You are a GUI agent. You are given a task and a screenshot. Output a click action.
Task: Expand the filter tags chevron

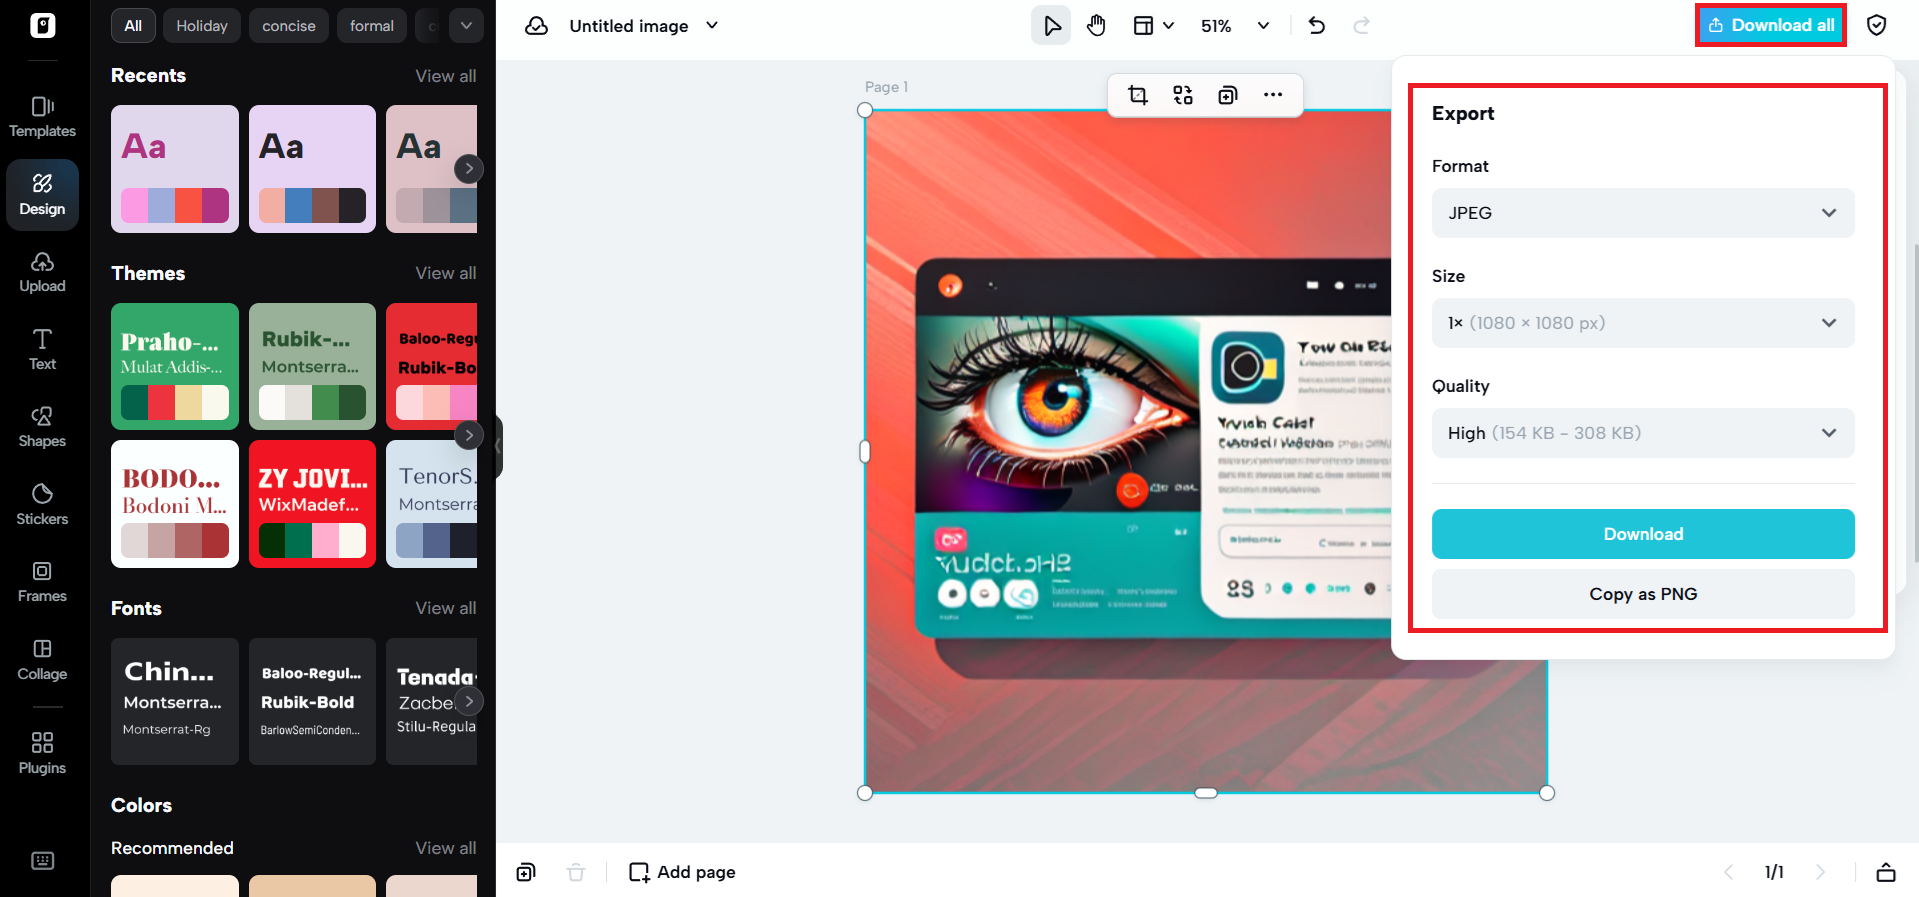[x=466, y=26]
